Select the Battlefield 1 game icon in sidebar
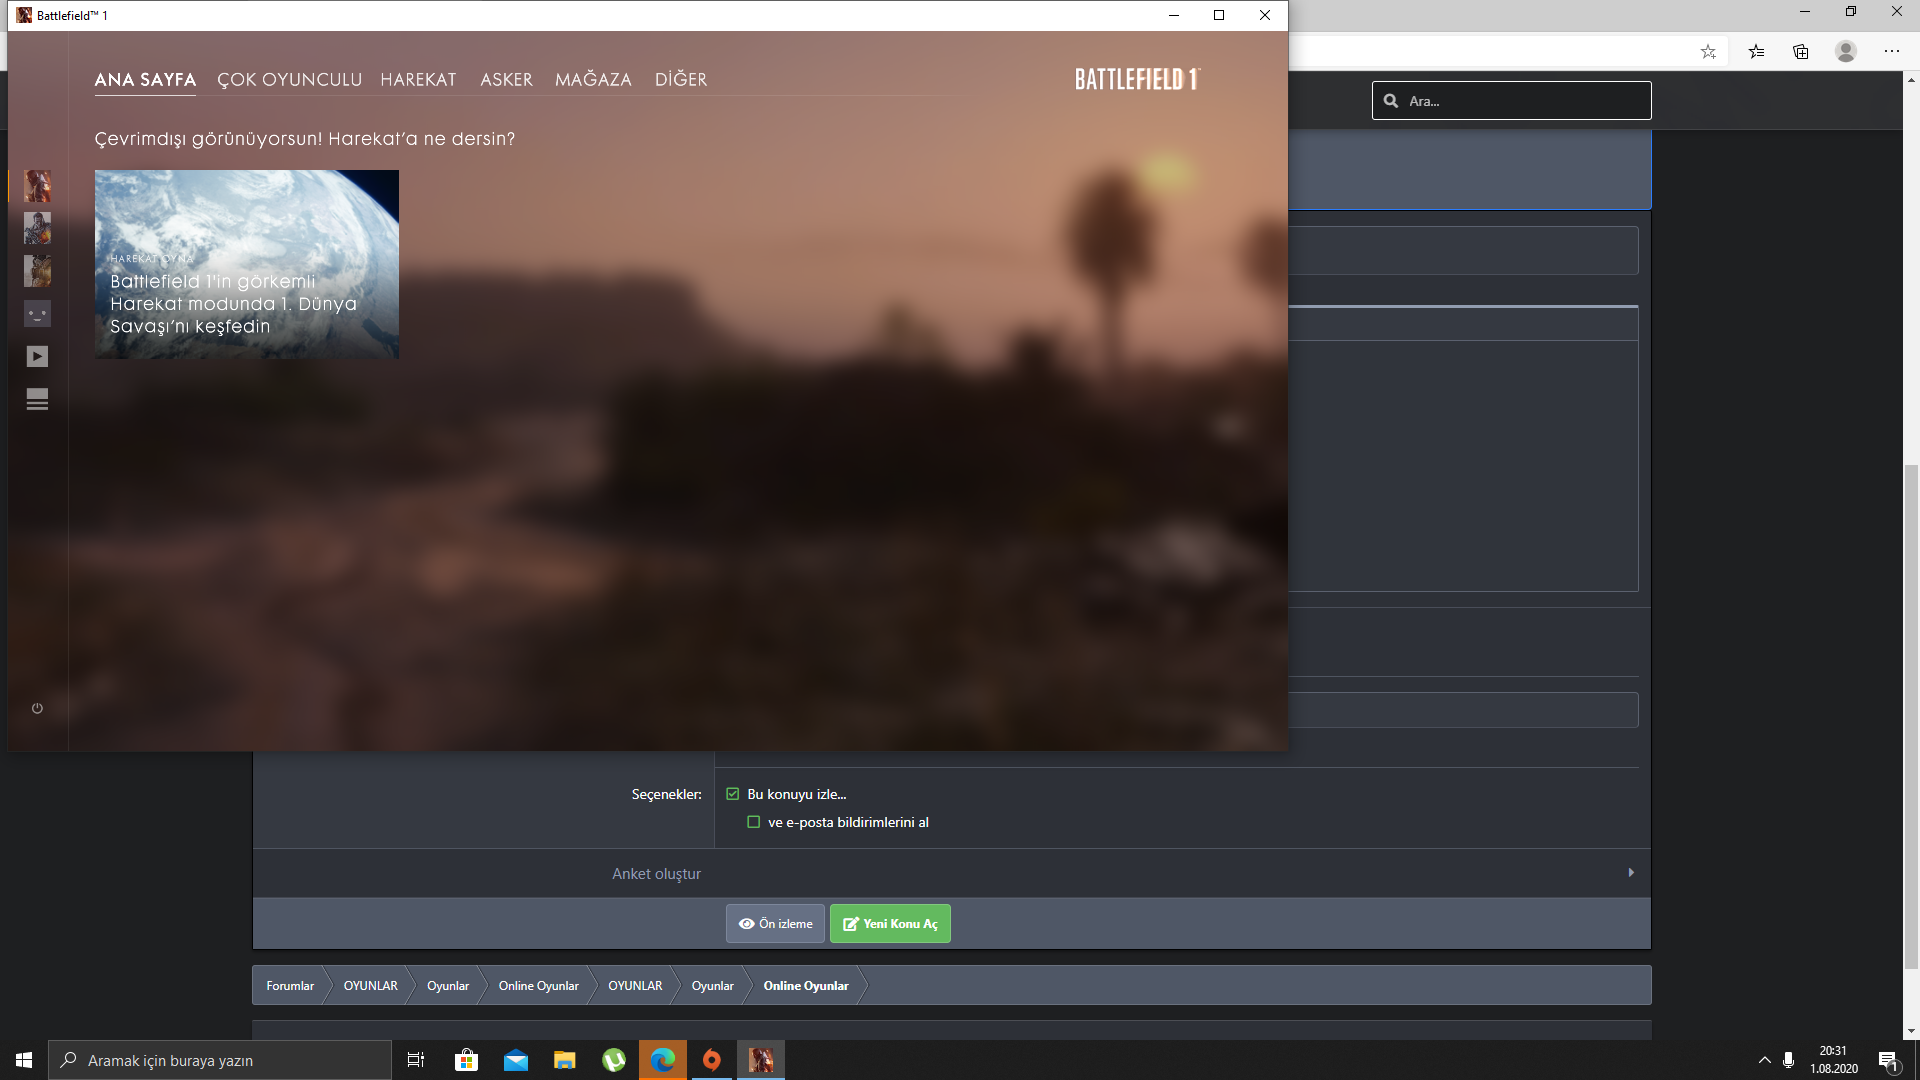 [37, 186]
